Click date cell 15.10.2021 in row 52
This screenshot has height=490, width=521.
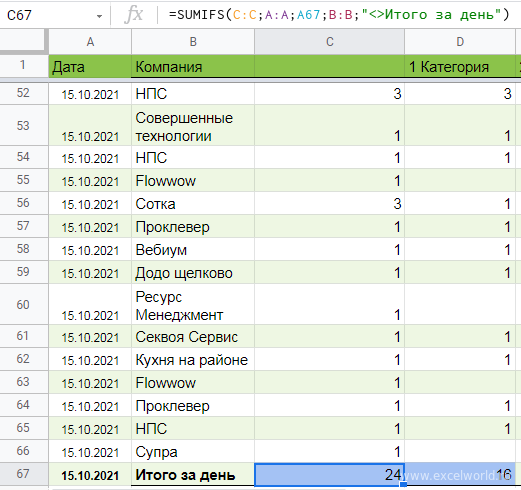tap(90, 93)
